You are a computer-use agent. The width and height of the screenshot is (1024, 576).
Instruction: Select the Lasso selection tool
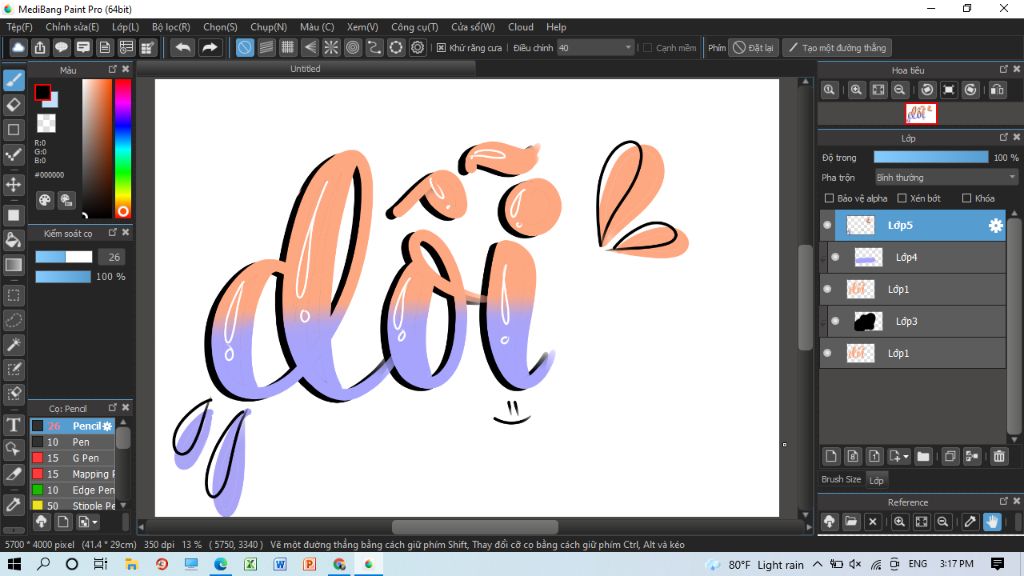(x=14, y=320)
